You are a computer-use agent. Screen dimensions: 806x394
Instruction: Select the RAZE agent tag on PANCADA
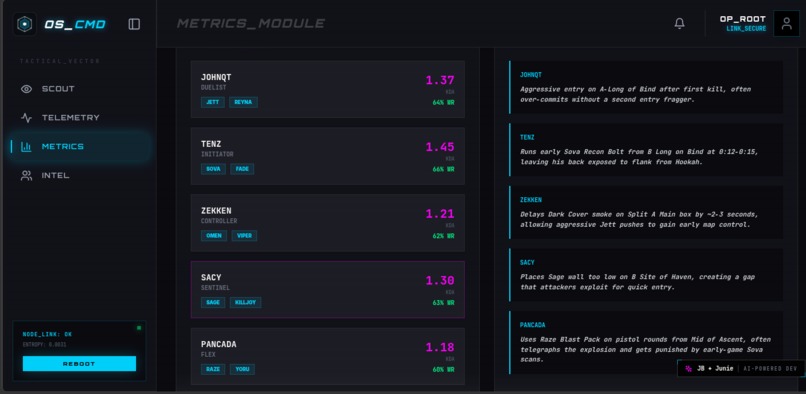(213, 369)
